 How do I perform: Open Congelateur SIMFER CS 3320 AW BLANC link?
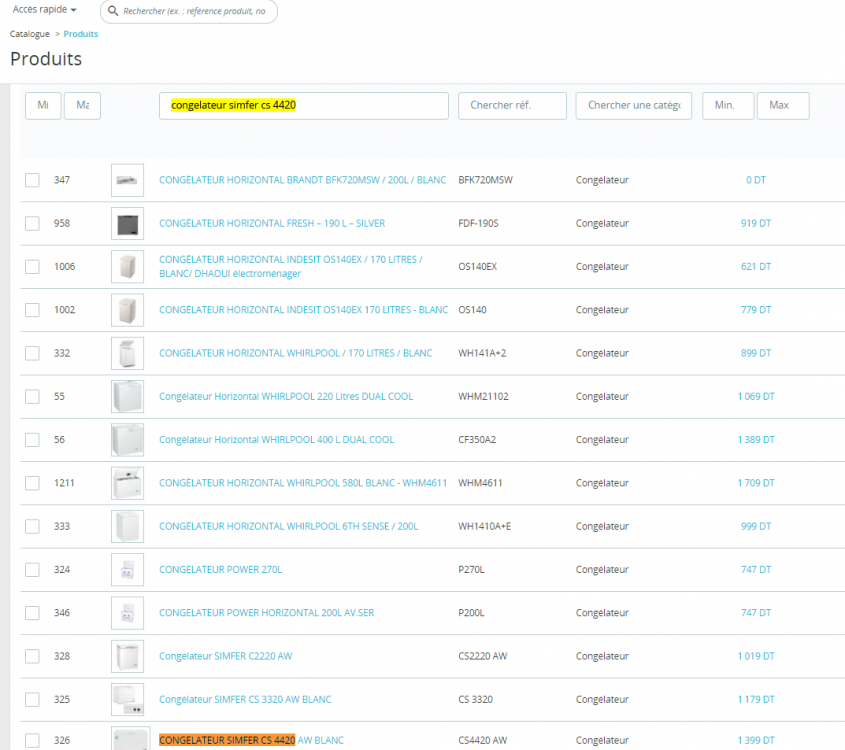tap(245, 699)
